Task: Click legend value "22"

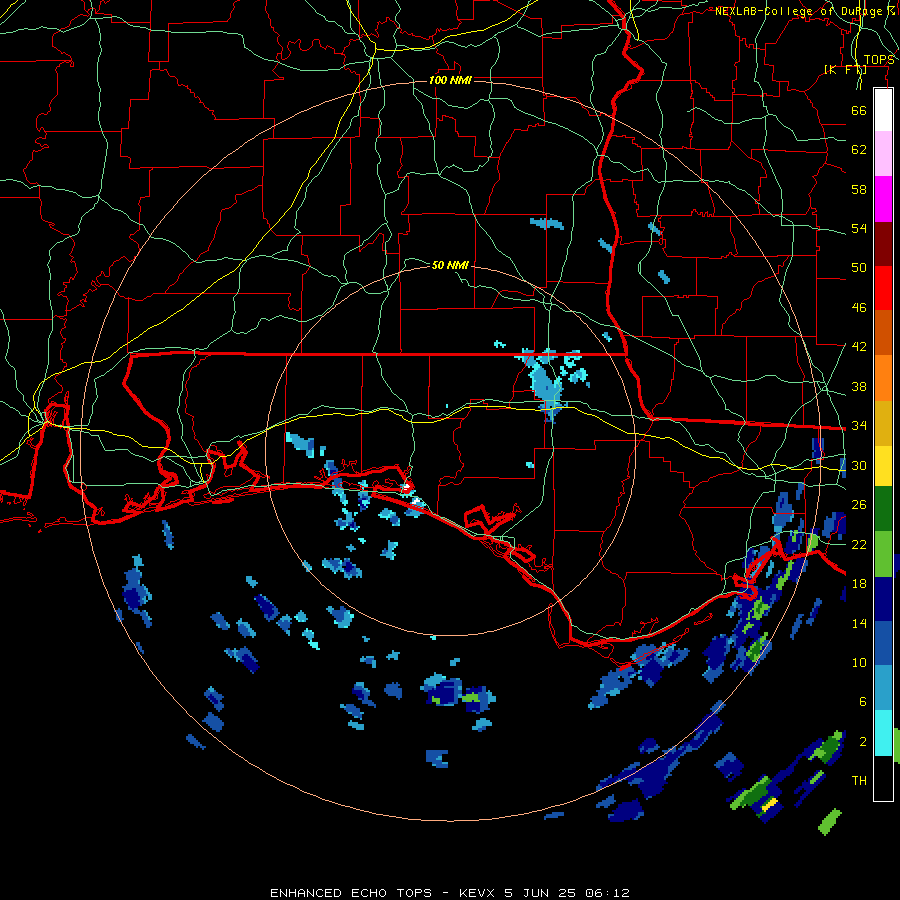Action: 859,545
